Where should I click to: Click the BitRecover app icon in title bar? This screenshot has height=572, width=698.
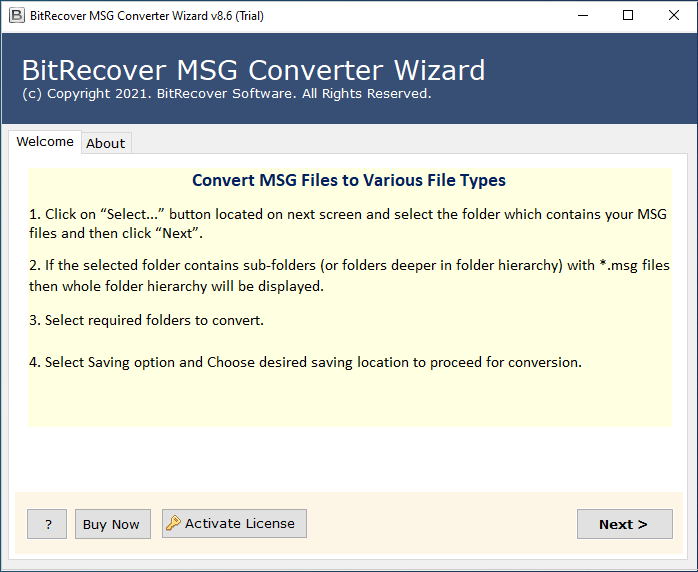(16, 16)
